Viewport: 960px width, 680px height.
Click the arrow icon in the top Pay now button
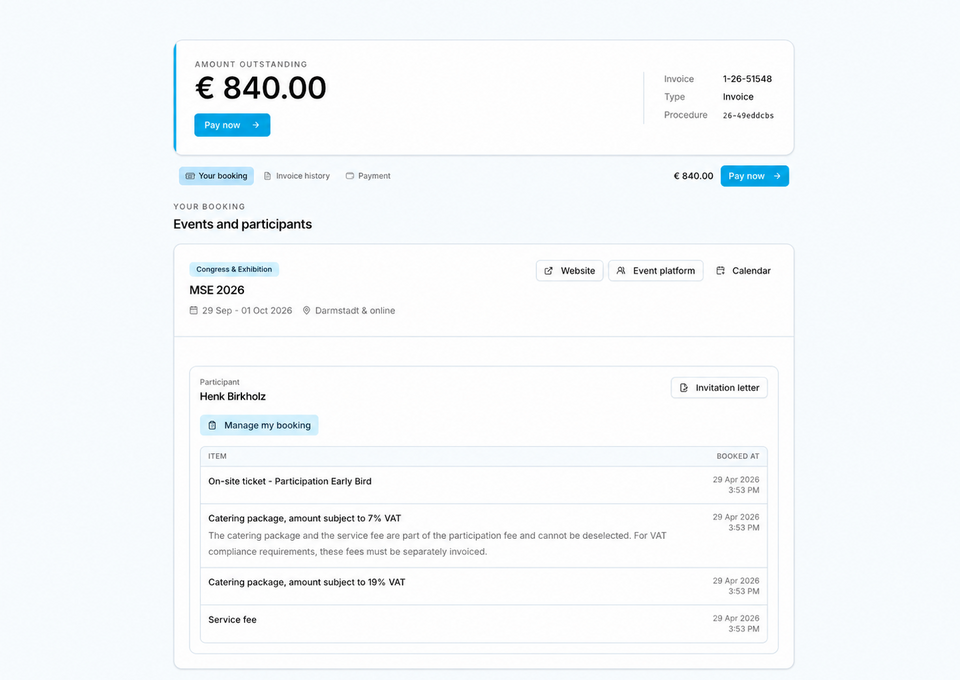(256, 125)
